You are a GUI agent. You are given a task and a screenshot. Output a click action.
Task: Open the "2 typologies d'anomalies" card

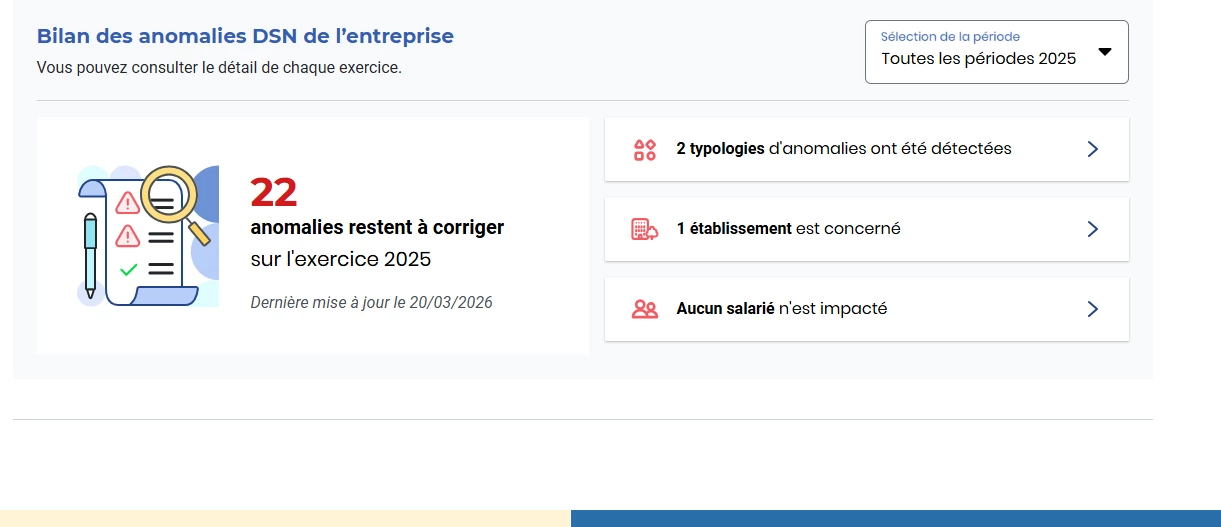point(843,149)
